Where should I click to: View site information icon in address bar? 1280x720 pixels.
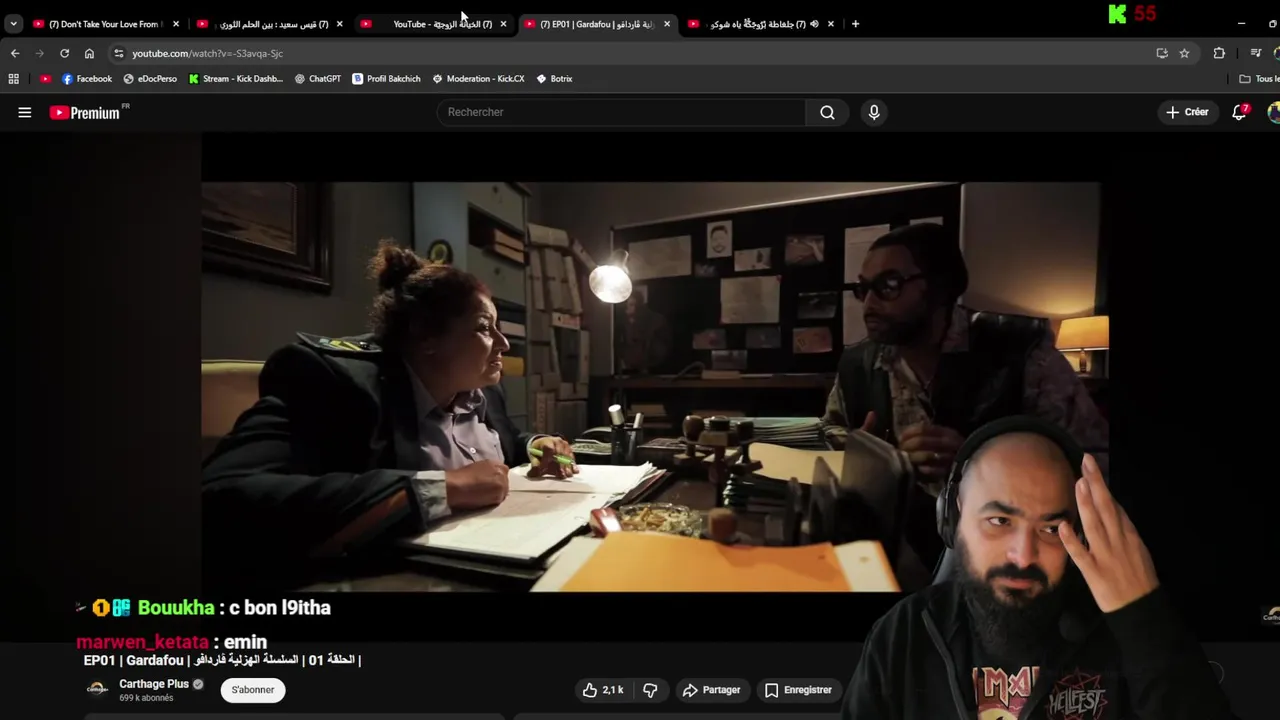click(x=119, y=53)
